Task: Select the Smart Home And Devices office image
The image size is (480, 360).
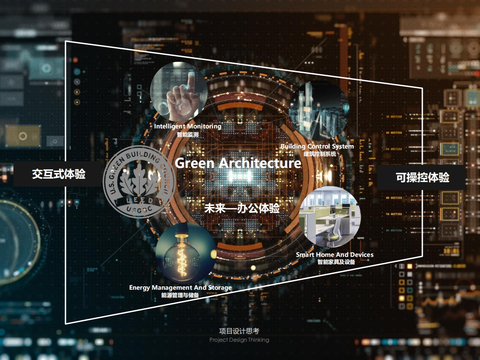Action: 330,217
